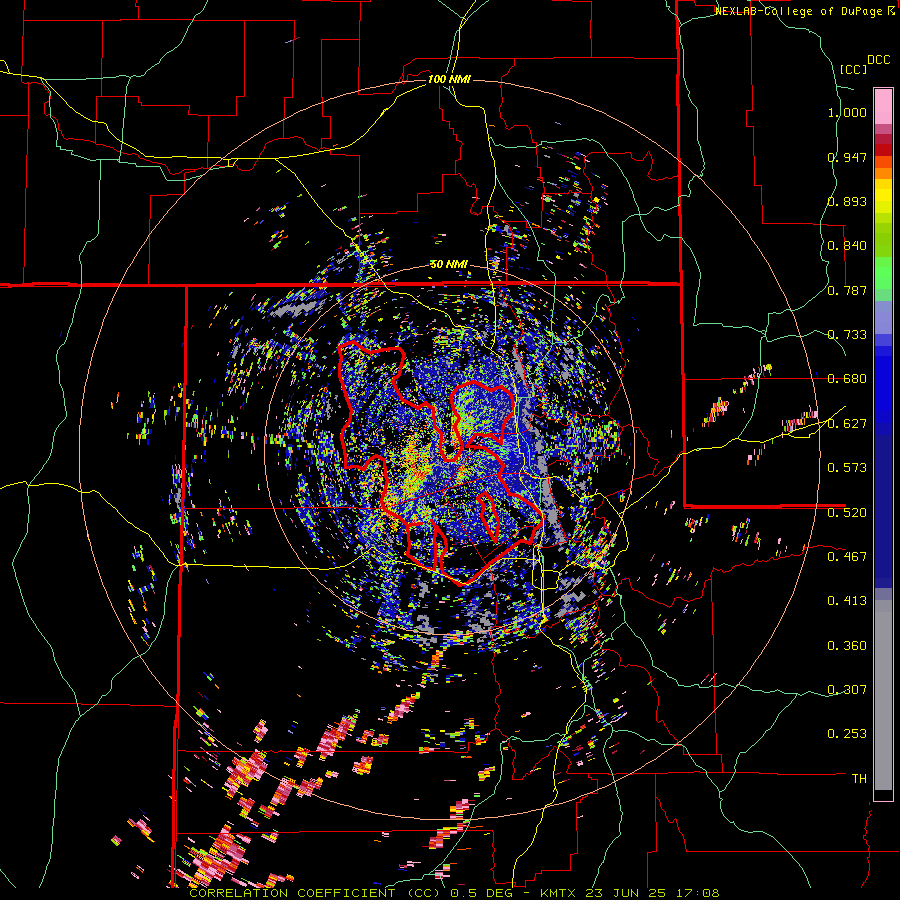Select the 0.840 scale value
The image size is (900, 900).
tap(847, 246)
